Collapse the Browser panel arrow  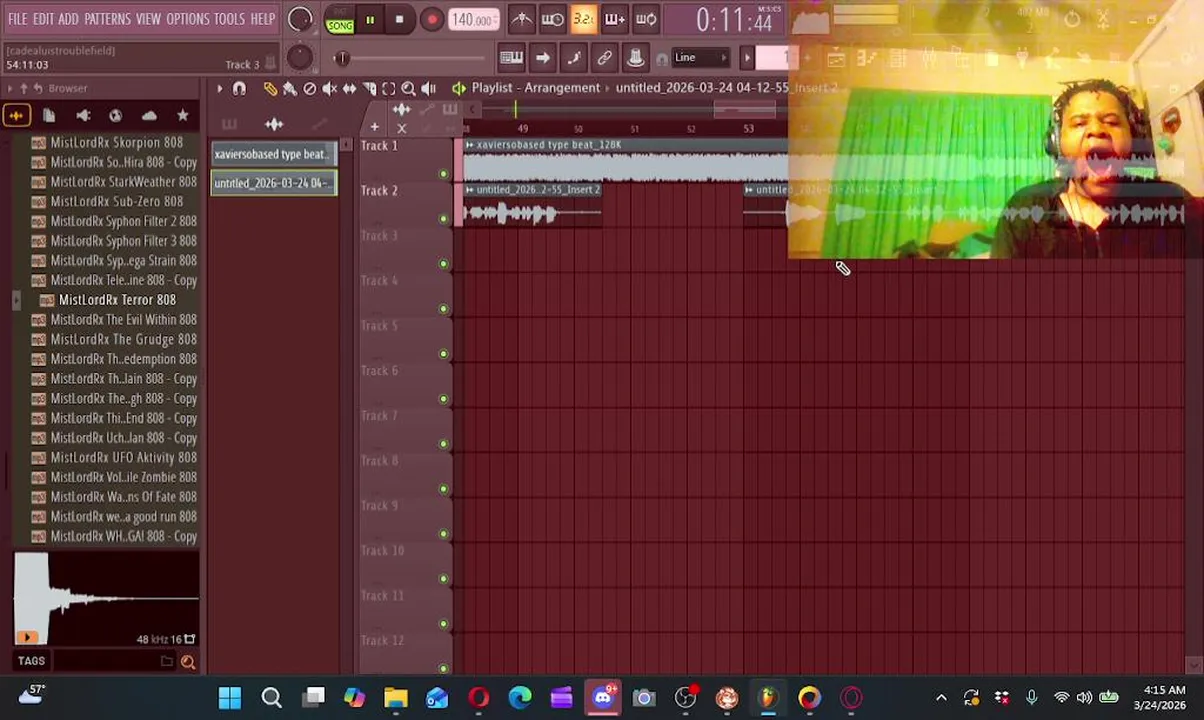10,89
